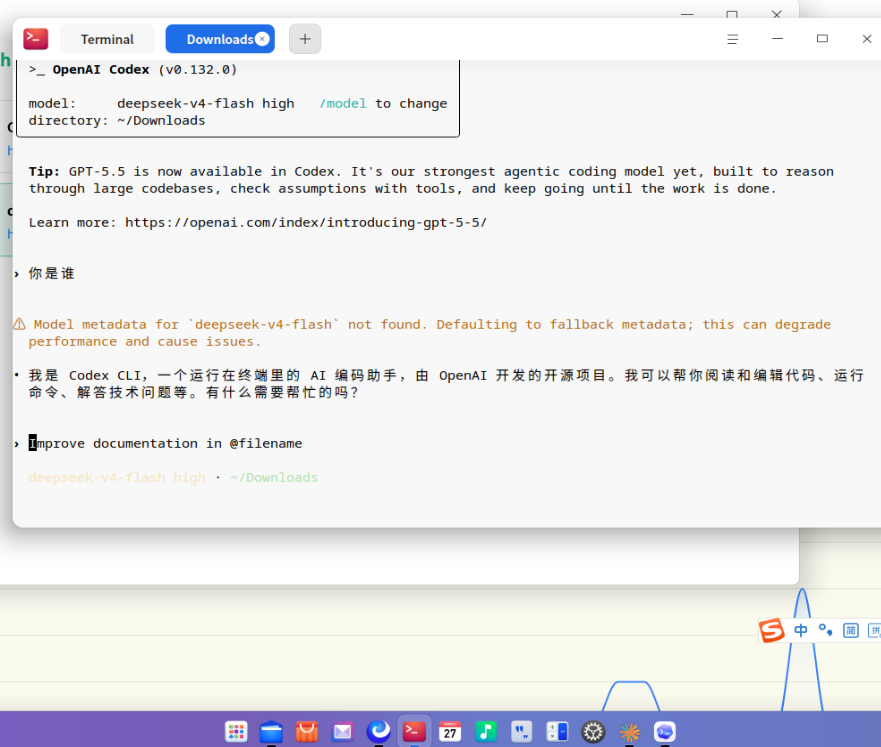Toggle simplified Chinese 简 button on Sogou bar

click(851, 630)
